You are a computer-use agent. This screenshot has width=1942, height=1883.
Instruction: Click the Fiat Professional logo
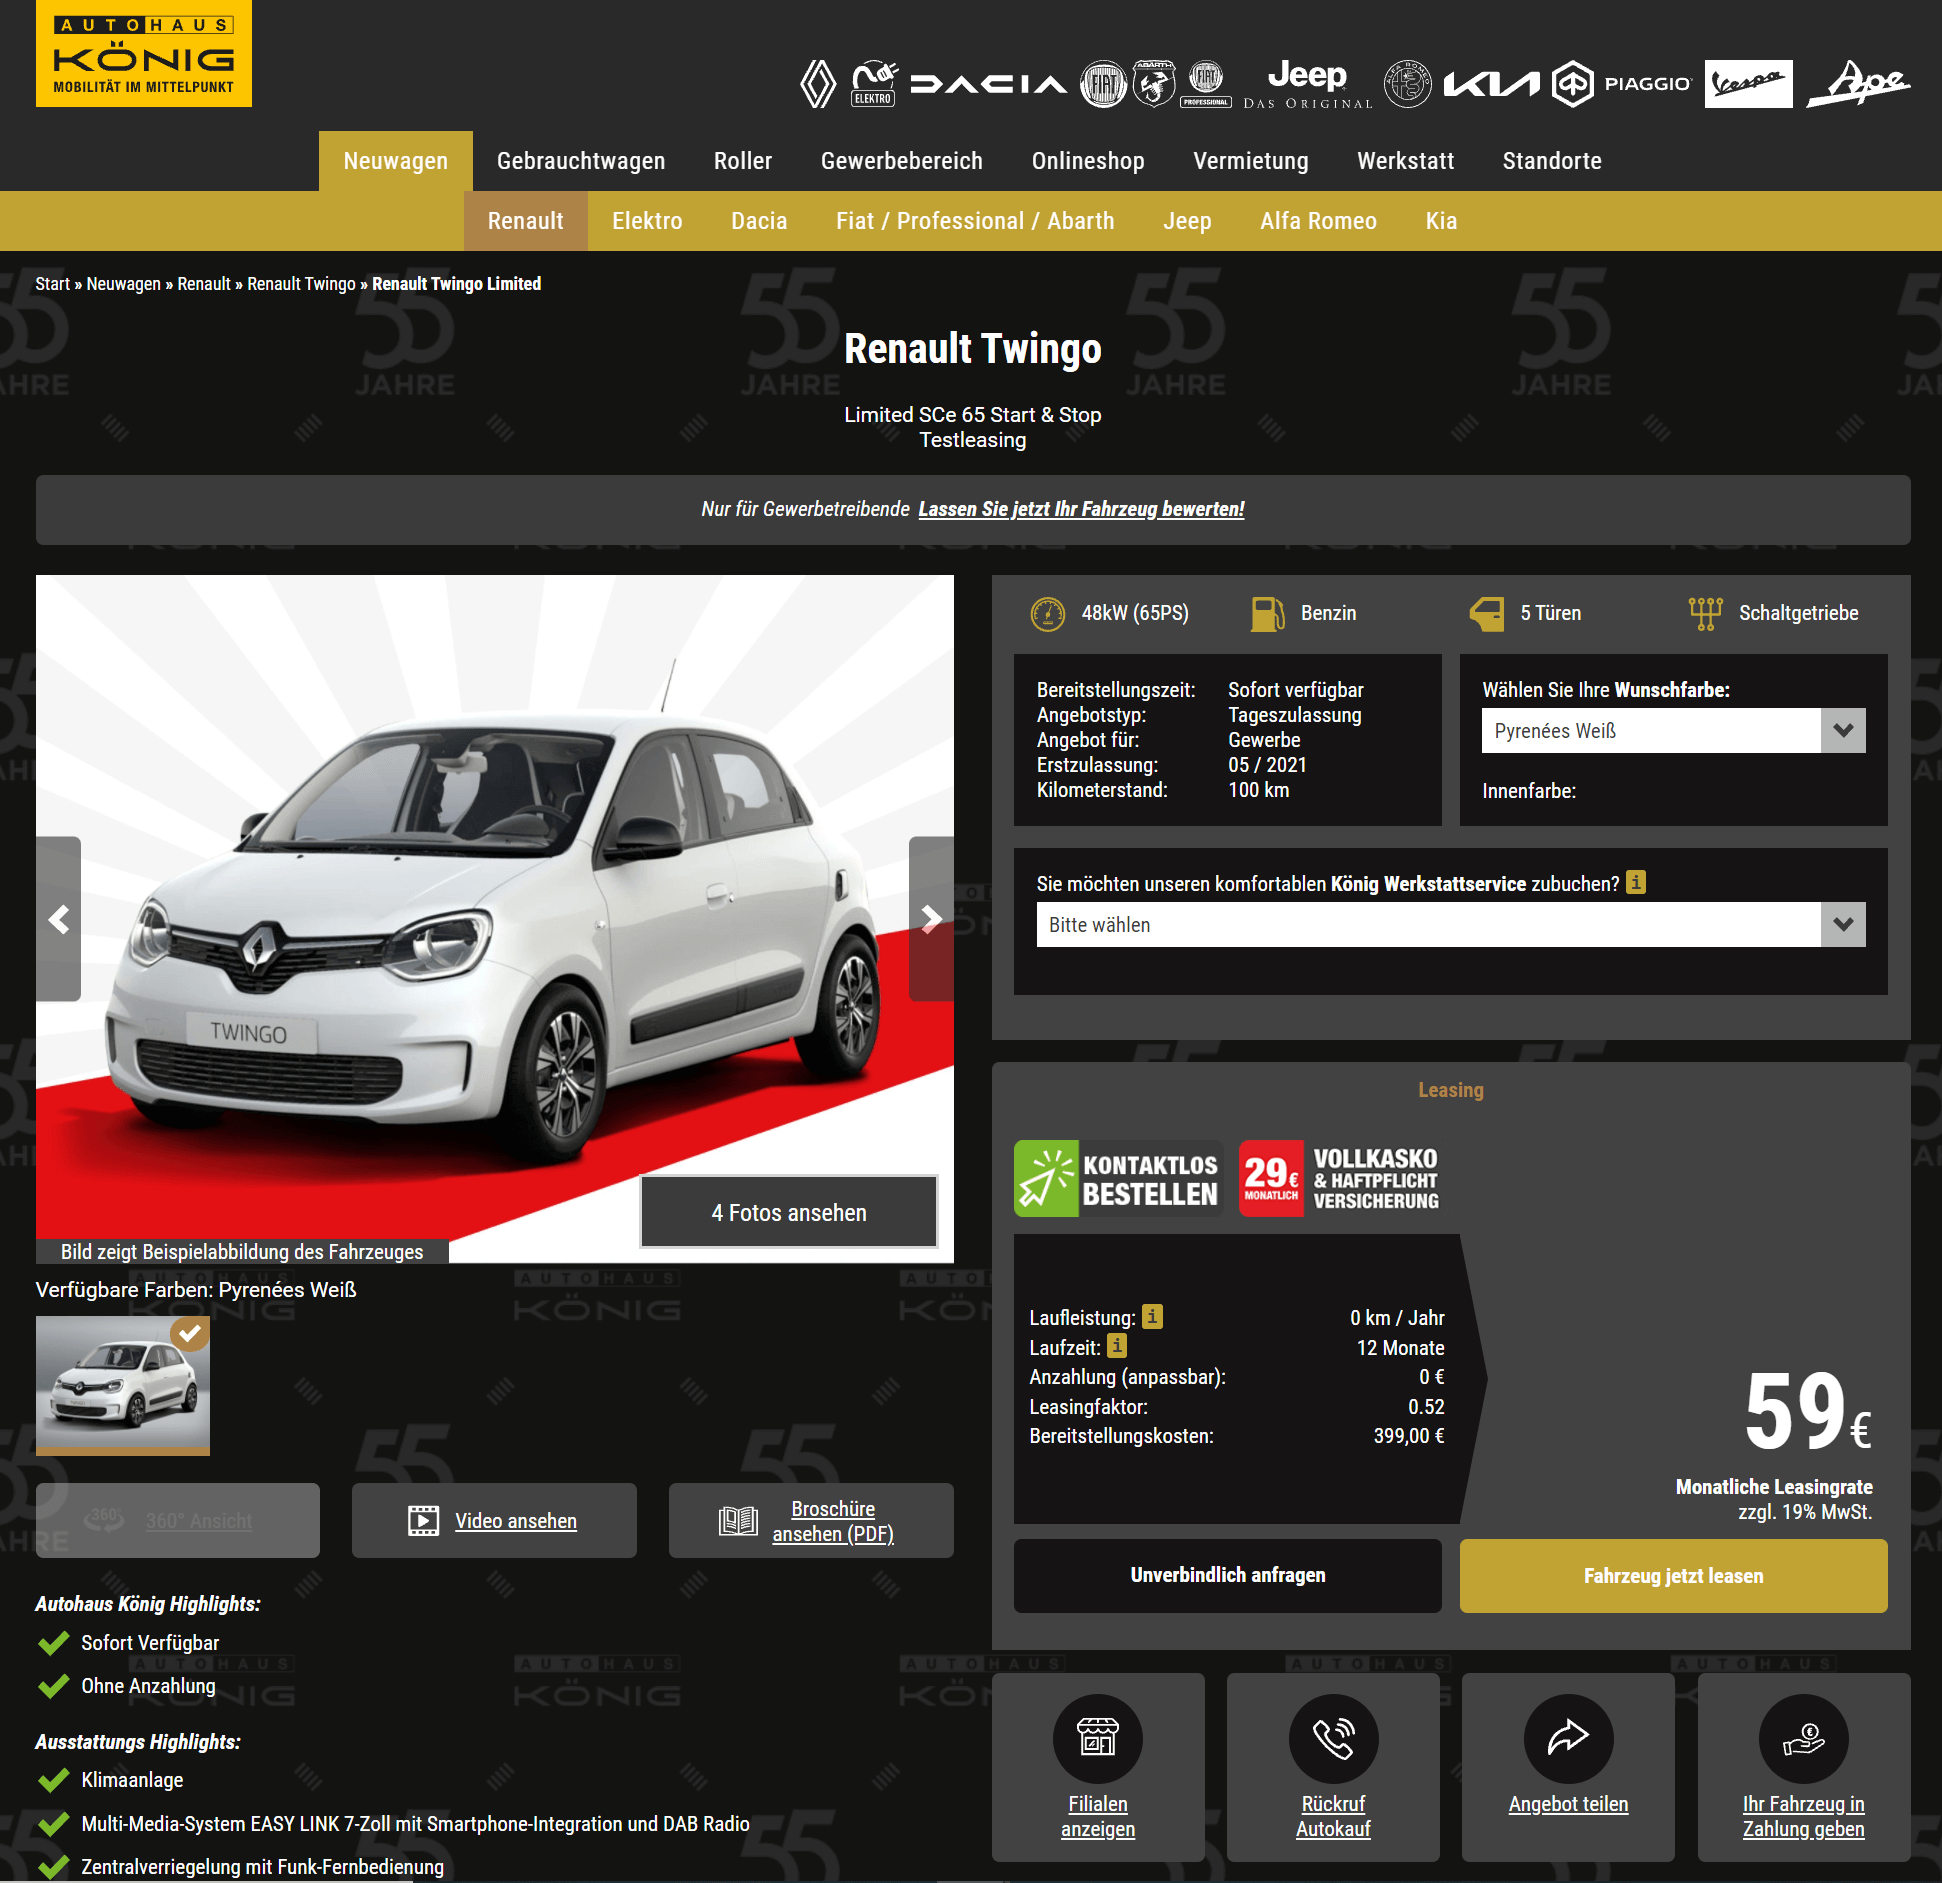click(x=1206, y=84)
